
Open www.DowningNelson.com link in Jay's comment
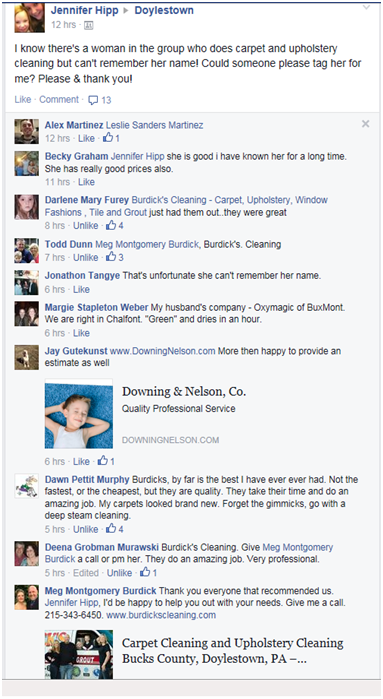163,351
